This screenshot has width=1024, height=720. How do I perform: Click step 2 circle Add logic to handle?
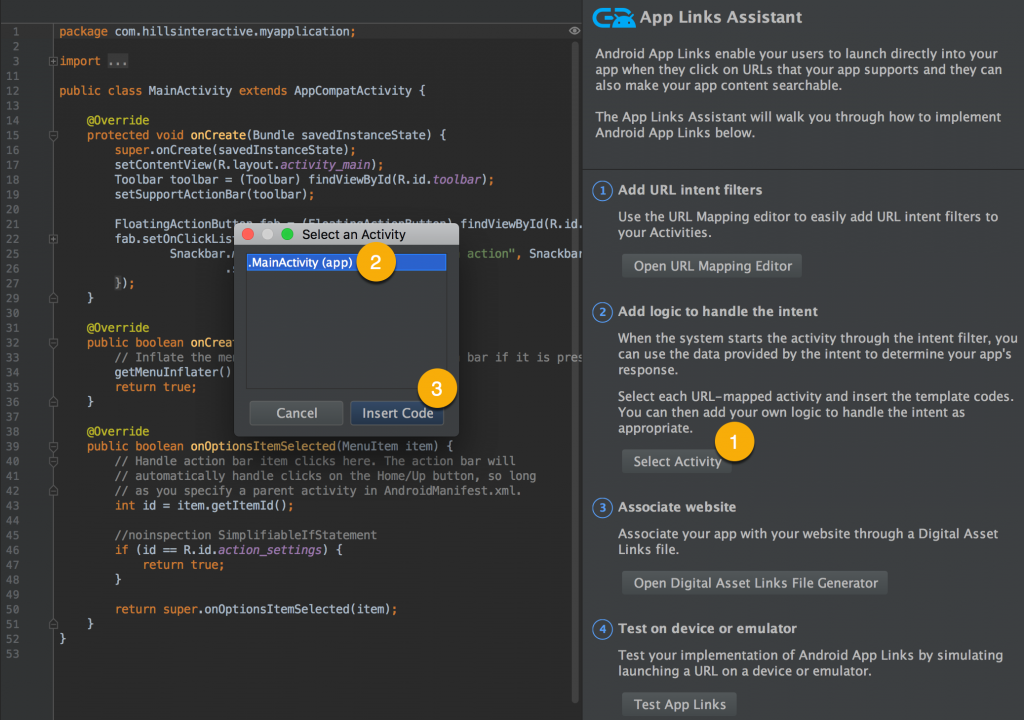pos(602,312)
